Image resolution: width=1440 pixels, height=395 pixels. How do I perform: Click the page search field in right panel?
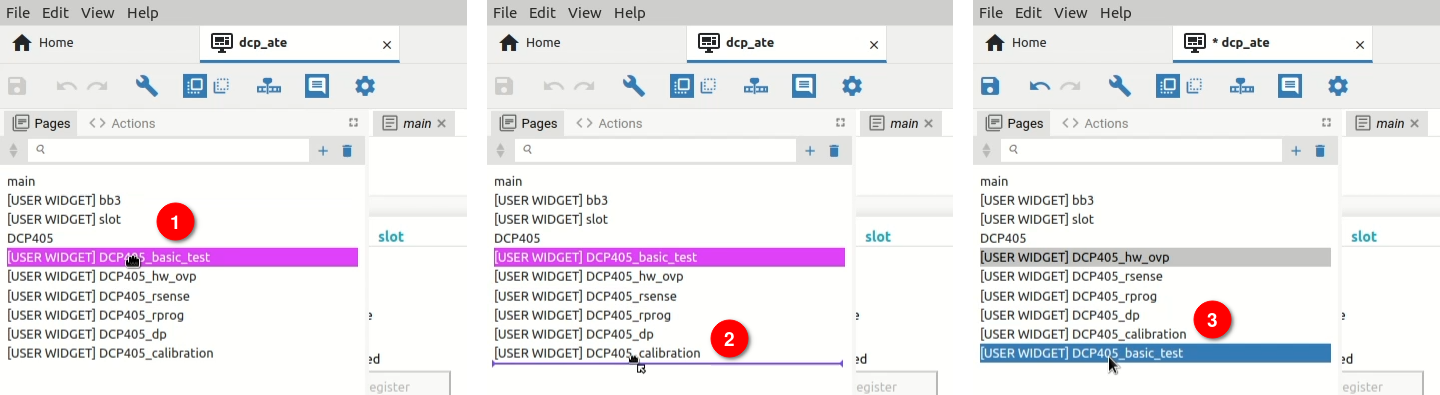tap(1141, 150)
